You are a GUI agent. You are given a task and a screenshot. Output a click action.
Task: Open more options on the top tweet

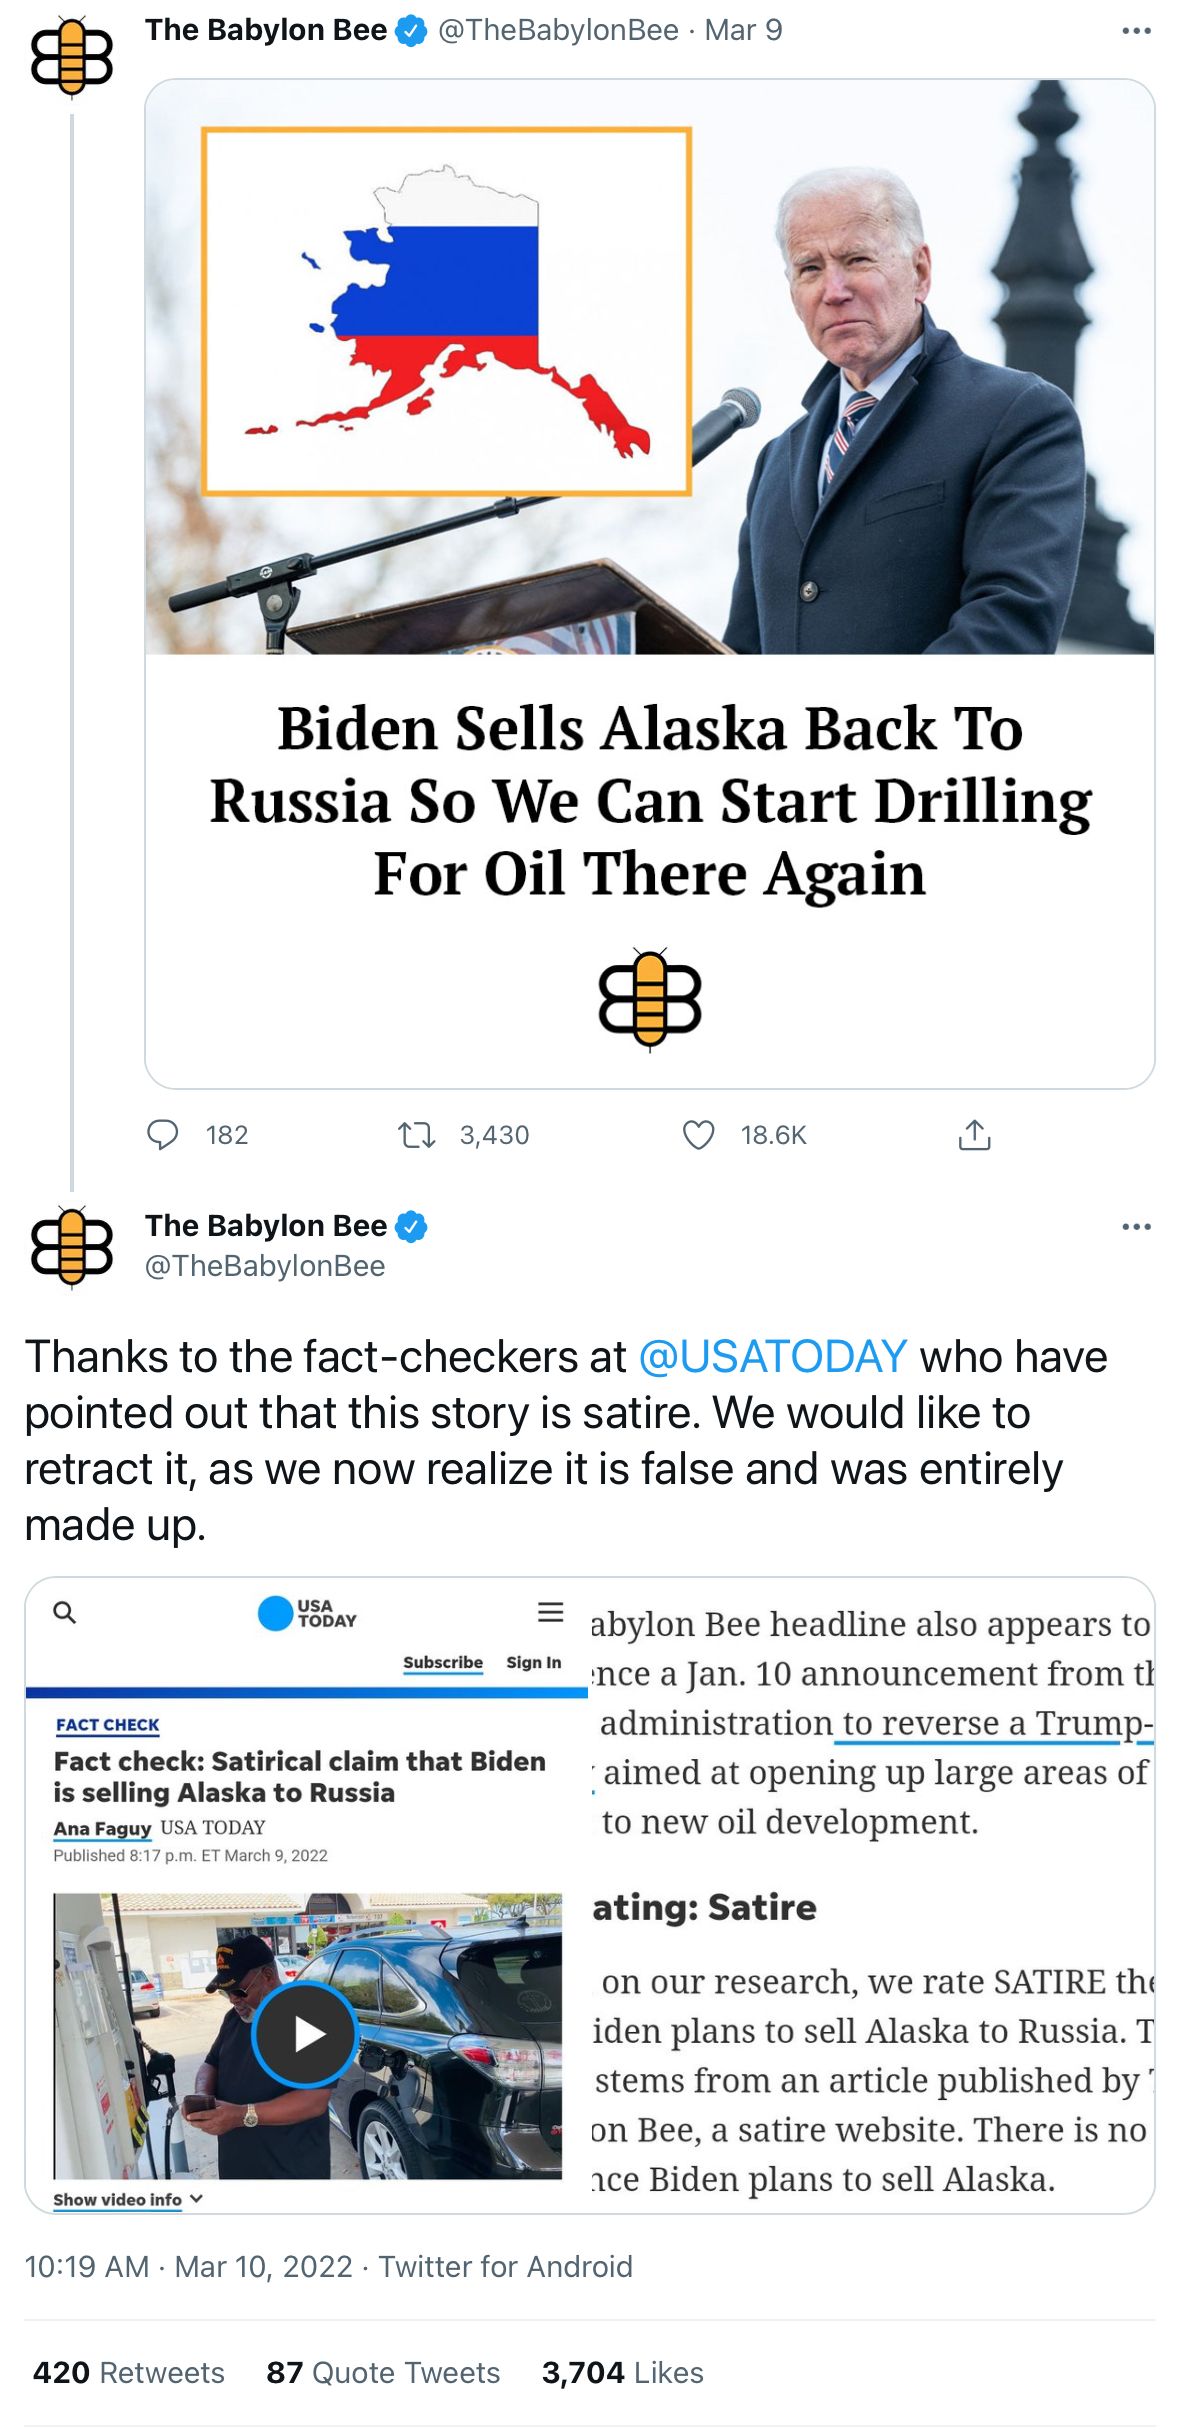(1136, 31)
